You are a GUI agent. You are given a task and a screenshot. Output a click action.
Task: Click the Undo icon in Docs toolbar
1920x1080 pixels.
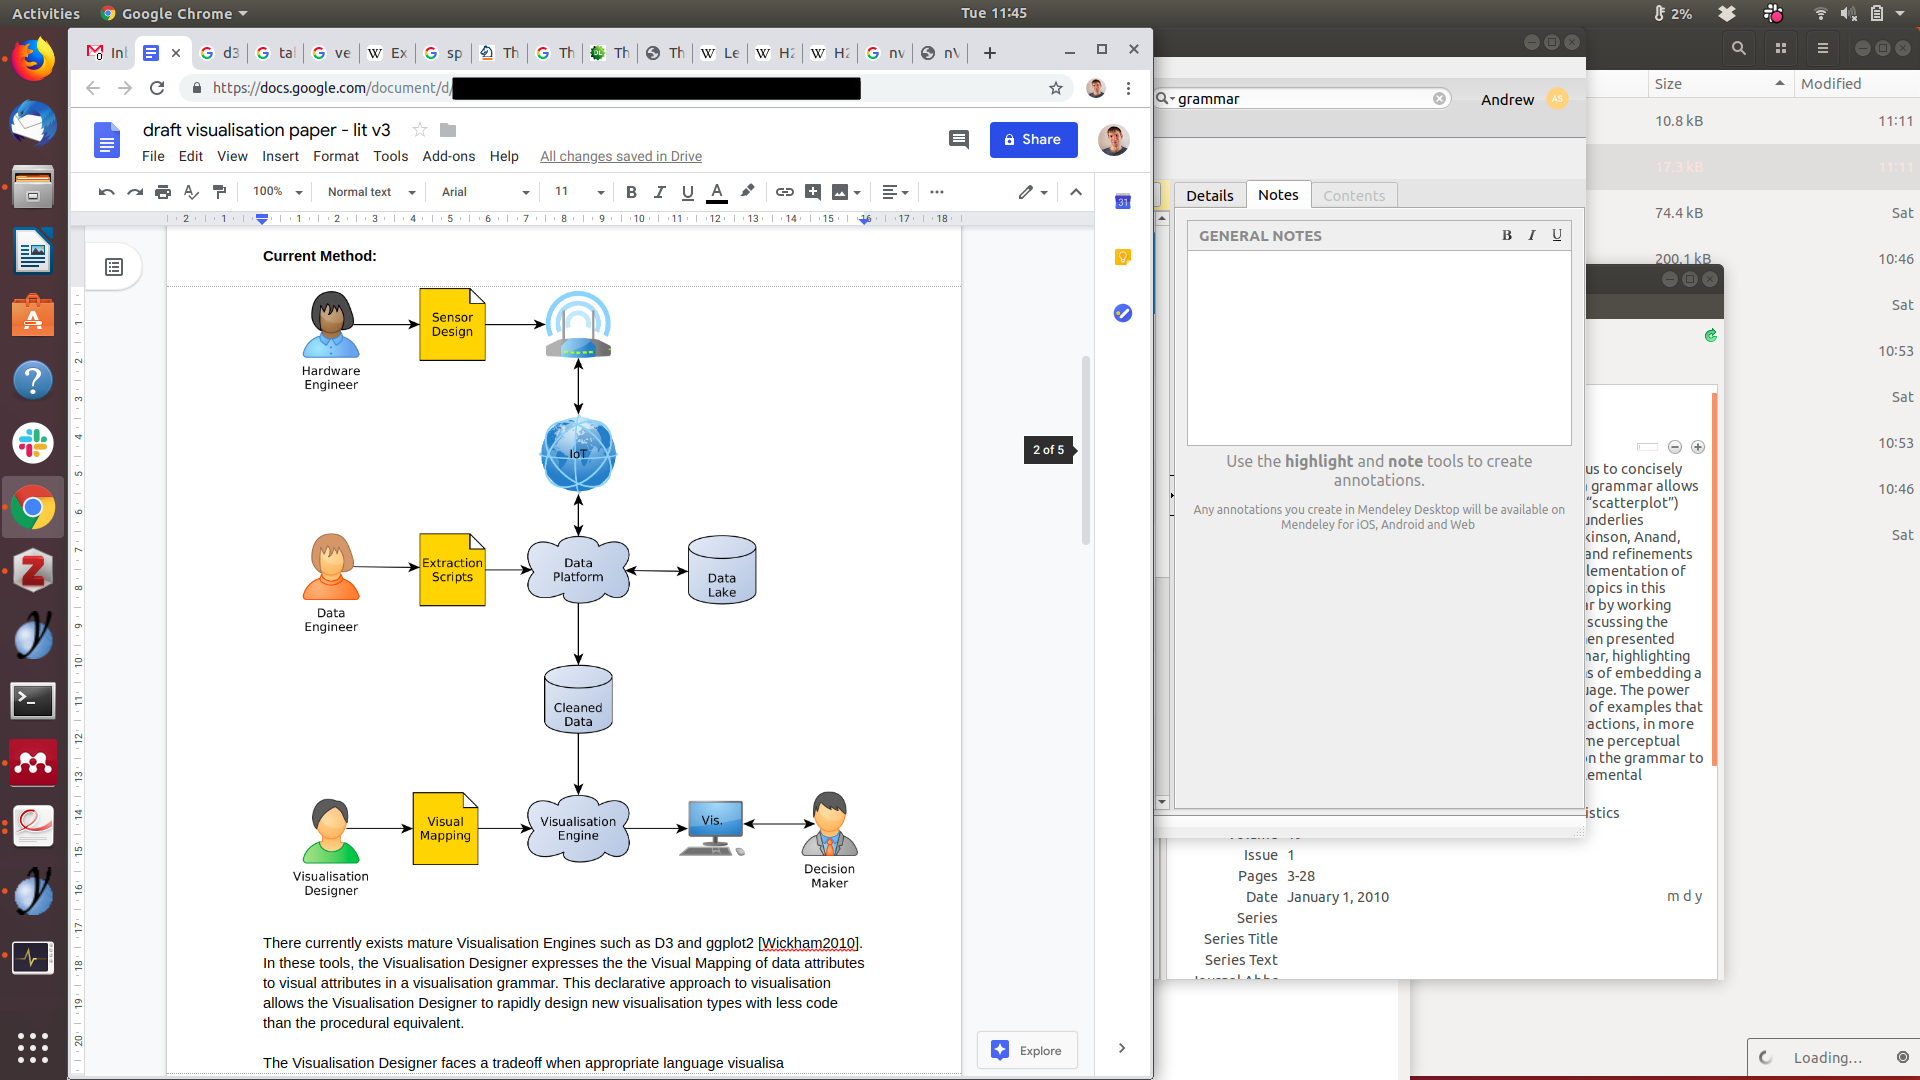[106, 192]
